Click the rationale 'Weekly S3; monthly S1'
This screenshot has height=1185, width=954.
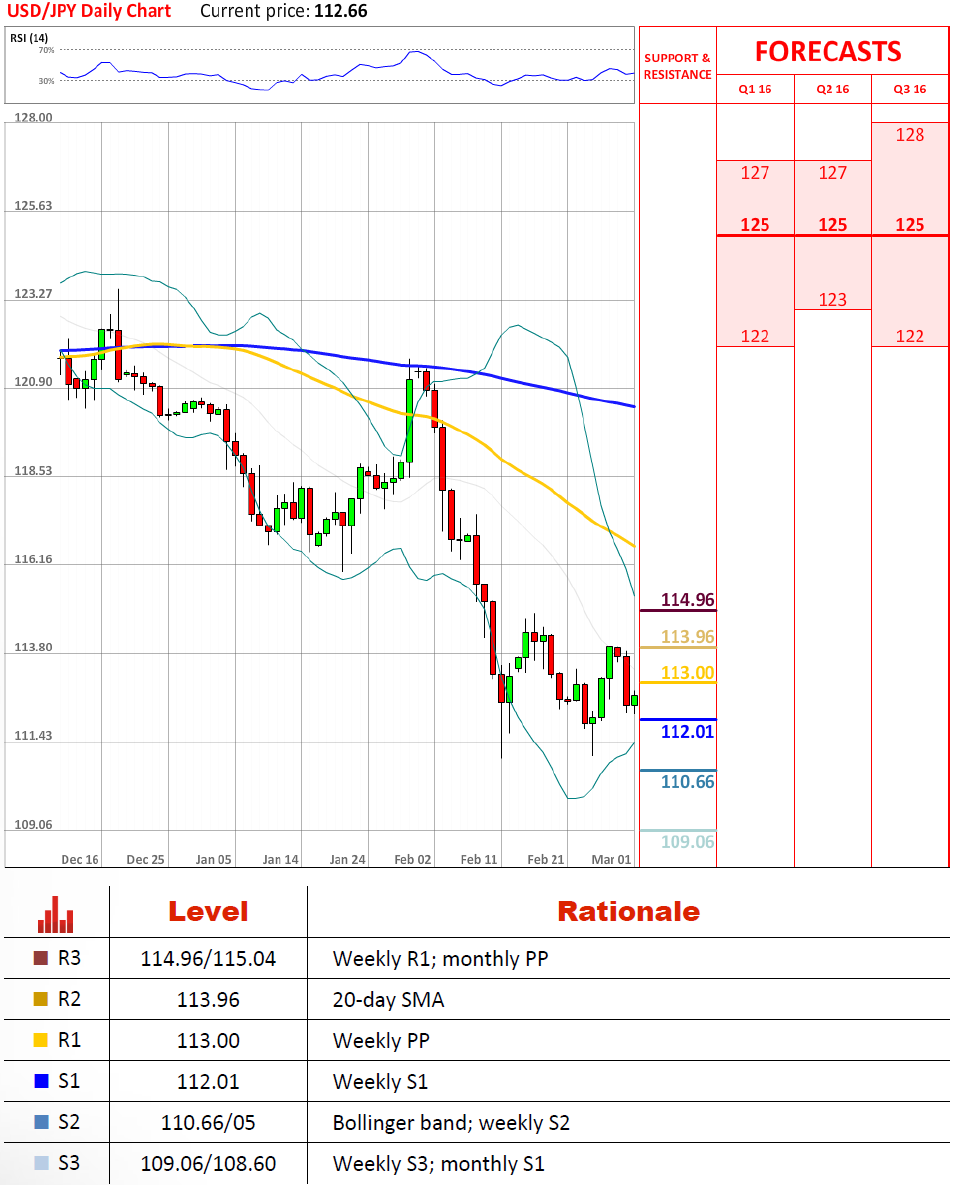tap(438, 1163)
